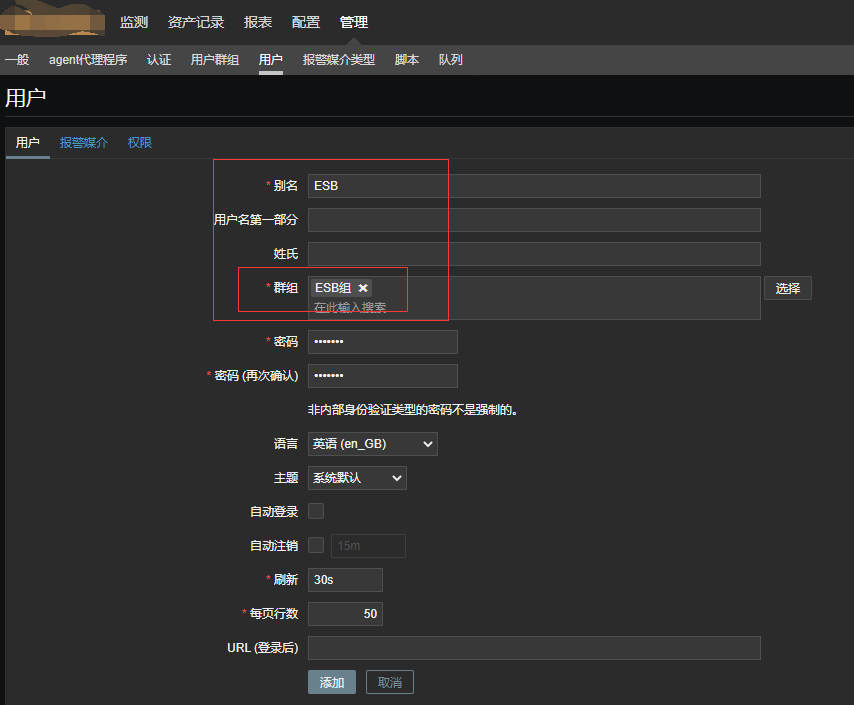Click the 取消 button
This screenshot has height=705, width=854.
pyautogui.click(x=390, y=682)
